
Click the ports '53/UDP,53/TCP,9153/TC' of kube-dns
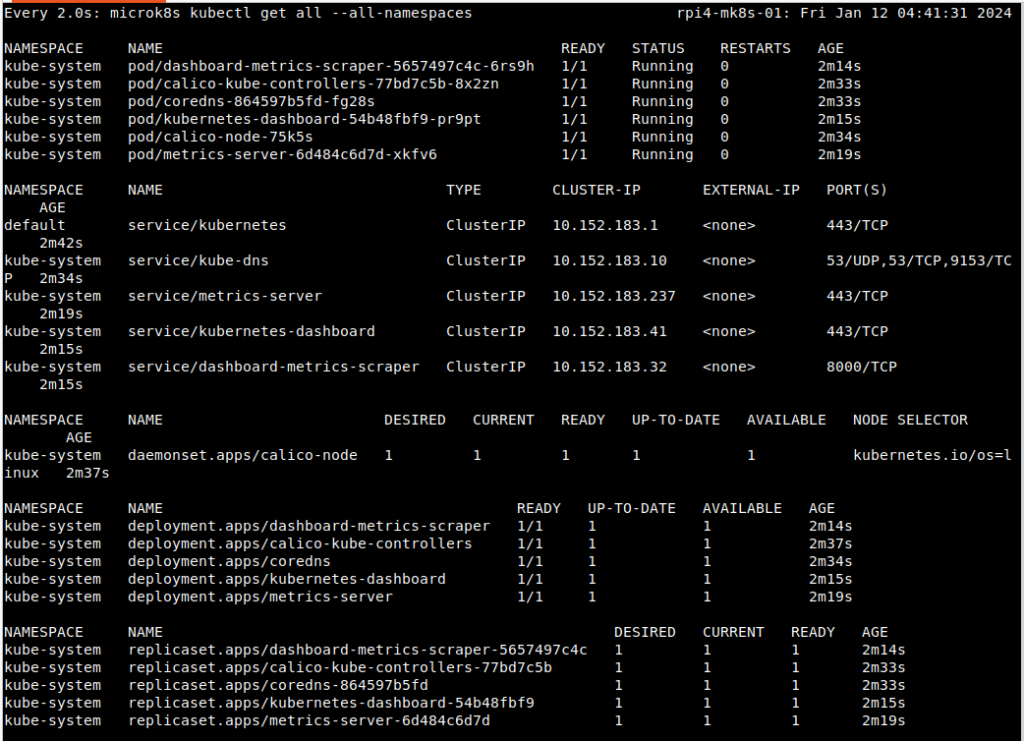coord(919,261)
